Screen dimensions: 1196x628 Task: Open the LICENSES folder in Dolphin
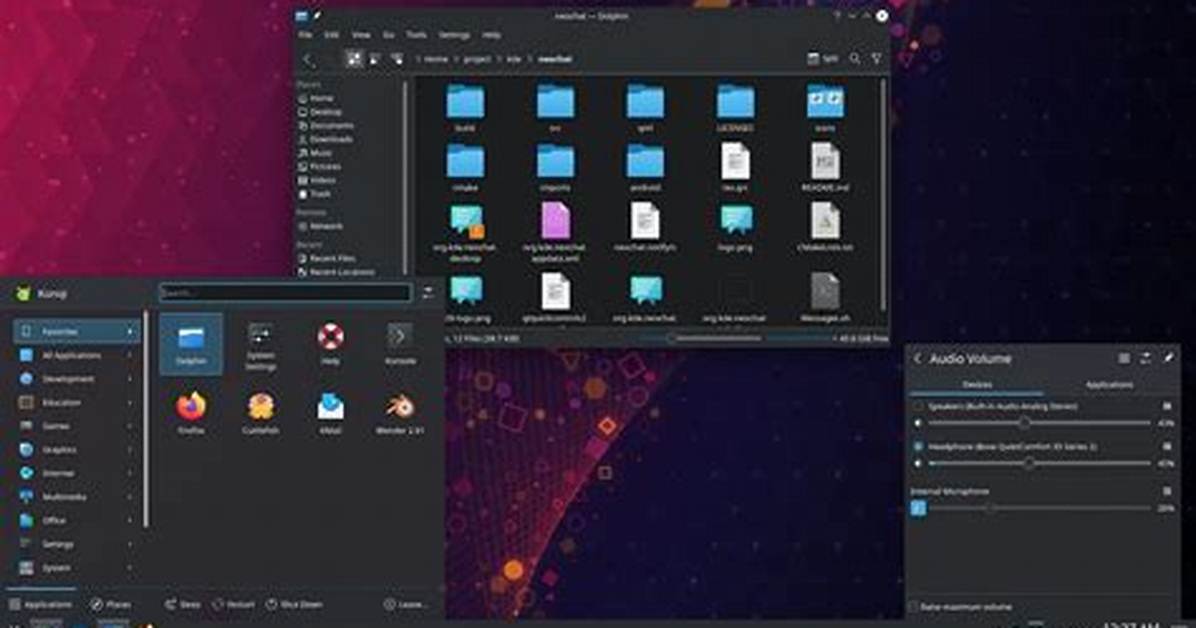pos(735,108)
